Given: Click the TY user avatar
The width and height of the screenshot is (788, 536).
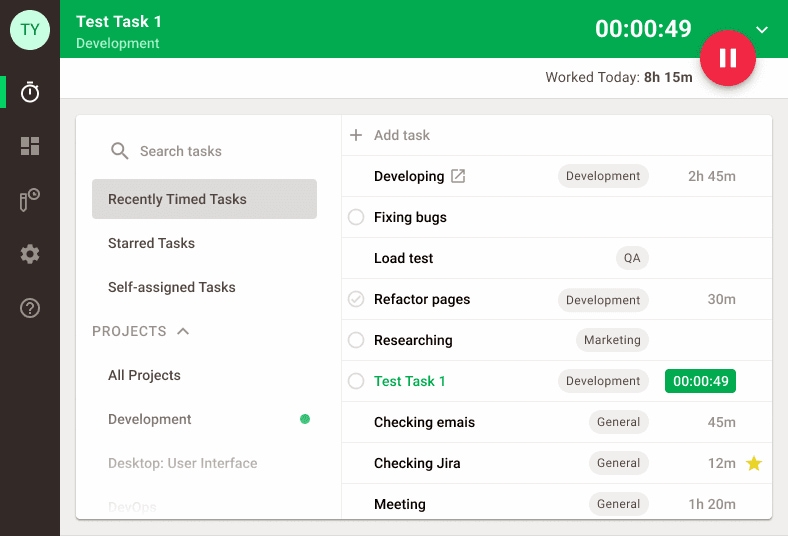Looking at the screenshot, I should [30, 29].
